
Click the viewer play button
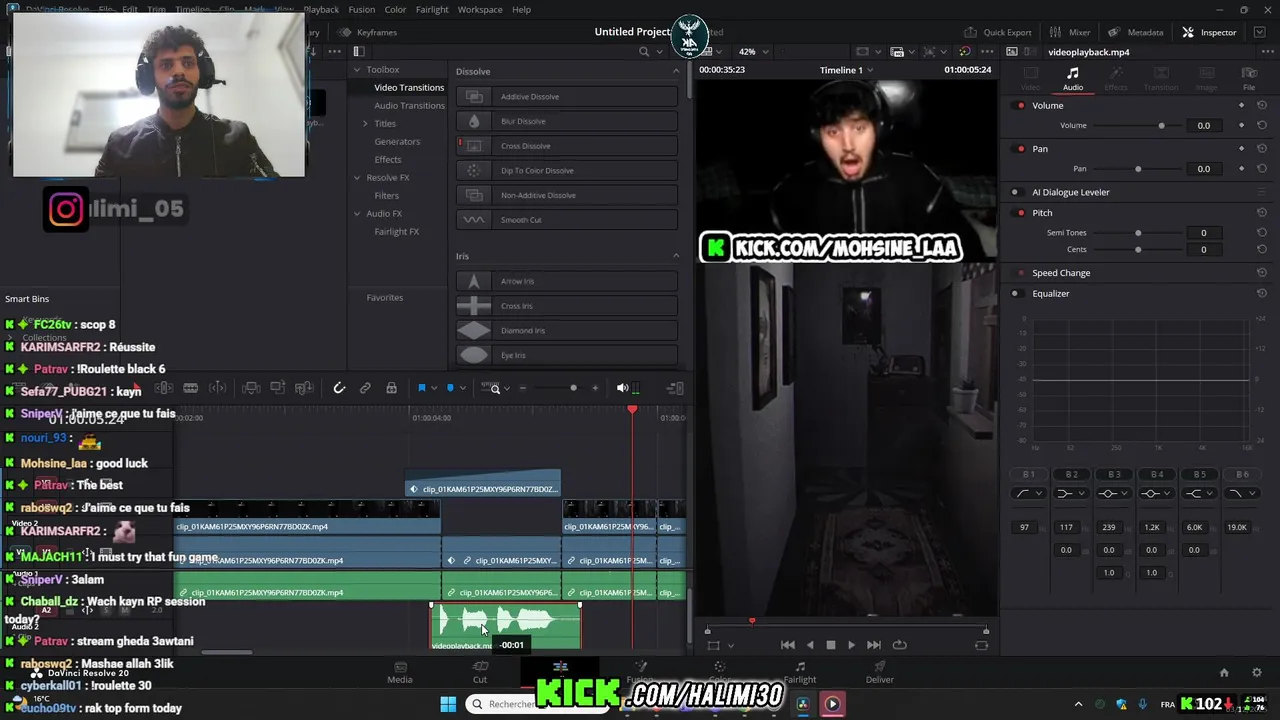pyautogui.click(x=851, y=645)
